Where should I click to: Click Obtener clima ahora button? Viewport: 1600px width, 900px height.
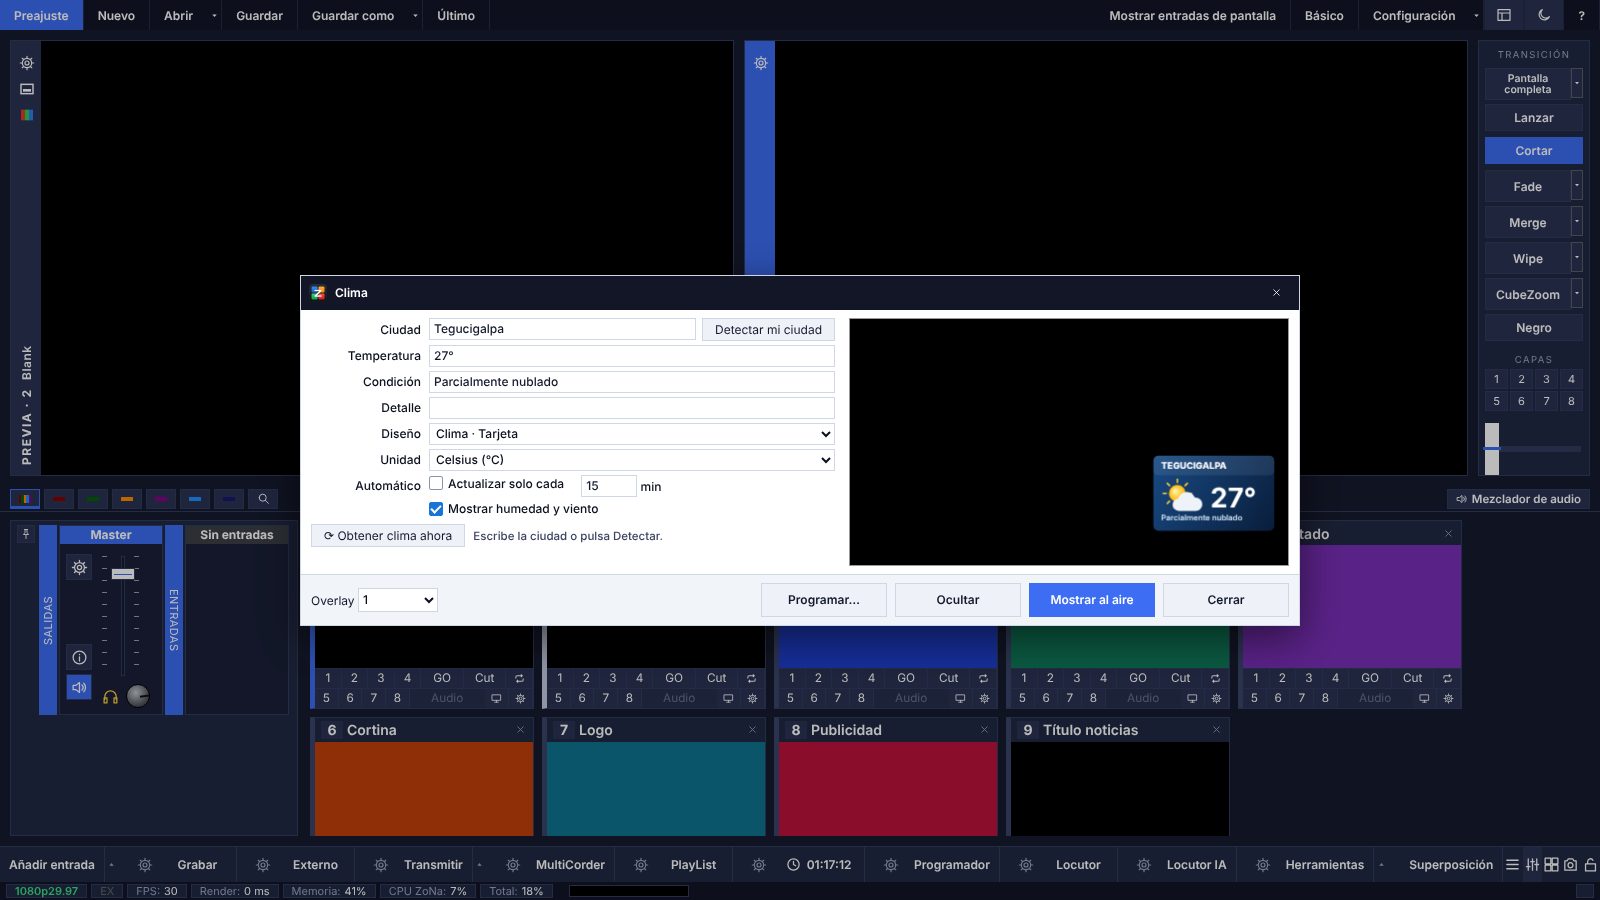tap(388, 536)
